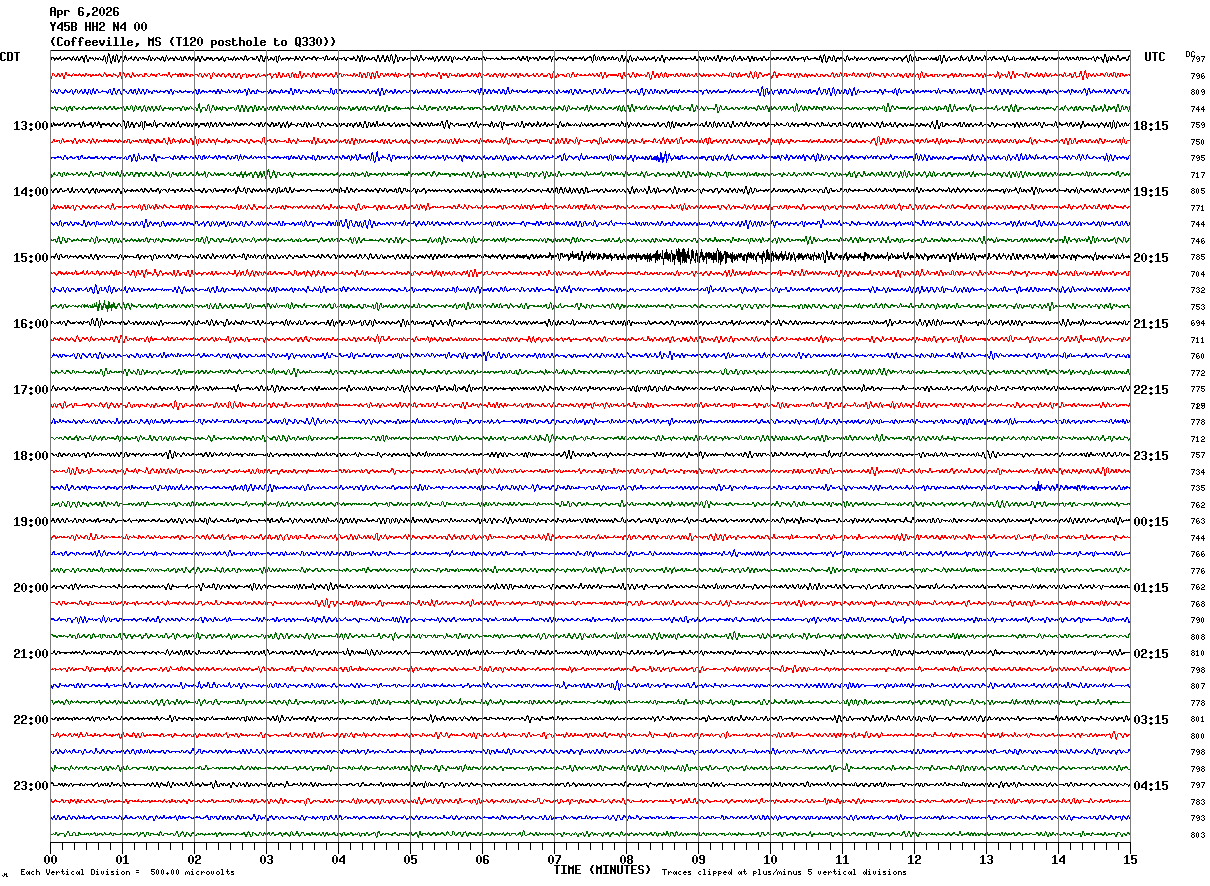1210x886 pixels.
Task: Click minute tick label '03' on the axis
Action: (266, 860)
